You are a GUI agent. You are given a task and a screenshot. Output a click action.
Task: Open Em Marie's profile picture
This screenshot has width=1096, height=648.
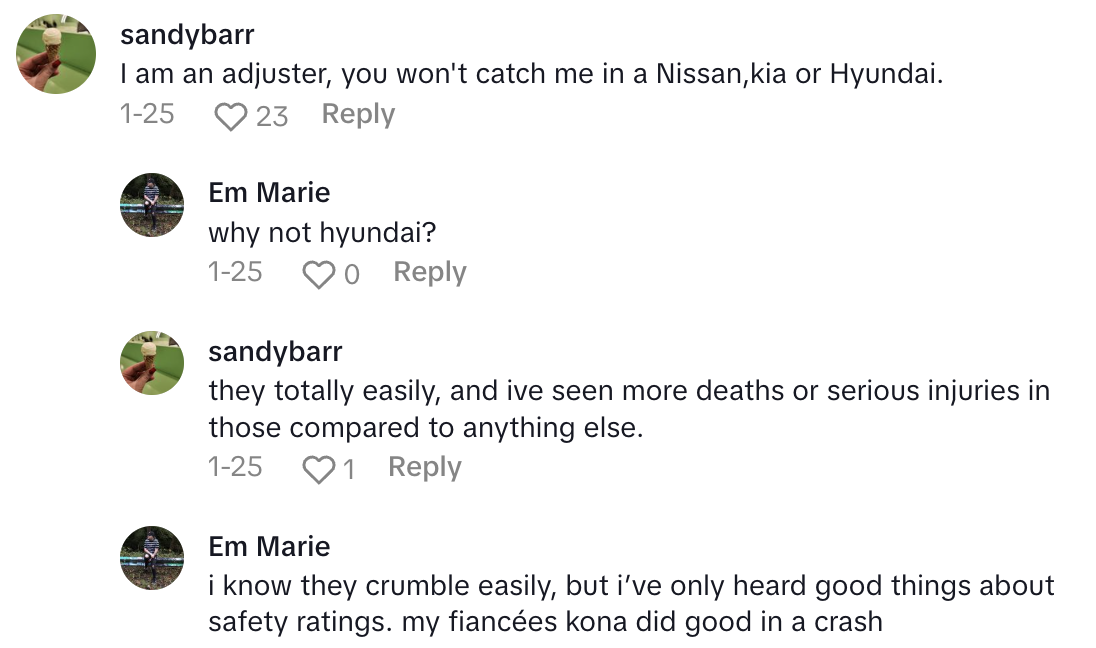(151, 204)
